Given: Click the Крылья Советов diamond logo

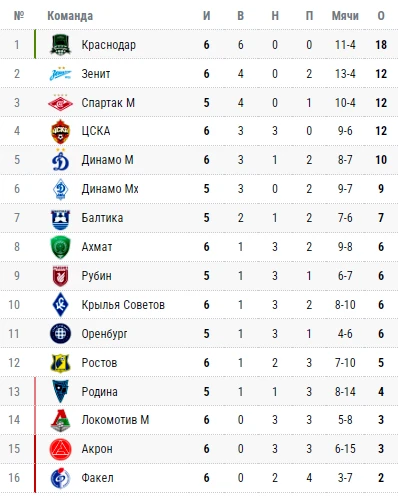Looking at the screenshot, I should coord(60,305).
